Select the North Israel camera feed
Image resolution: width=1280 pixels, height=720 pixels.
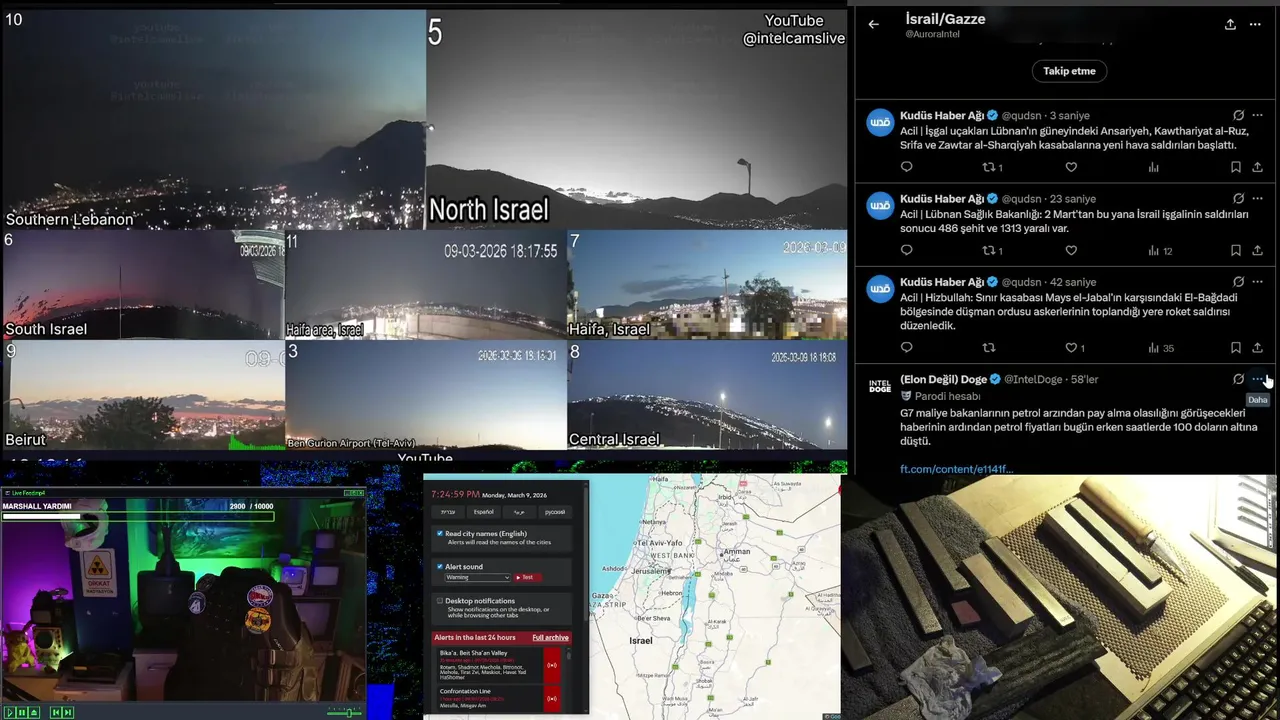tap(636, 119)
